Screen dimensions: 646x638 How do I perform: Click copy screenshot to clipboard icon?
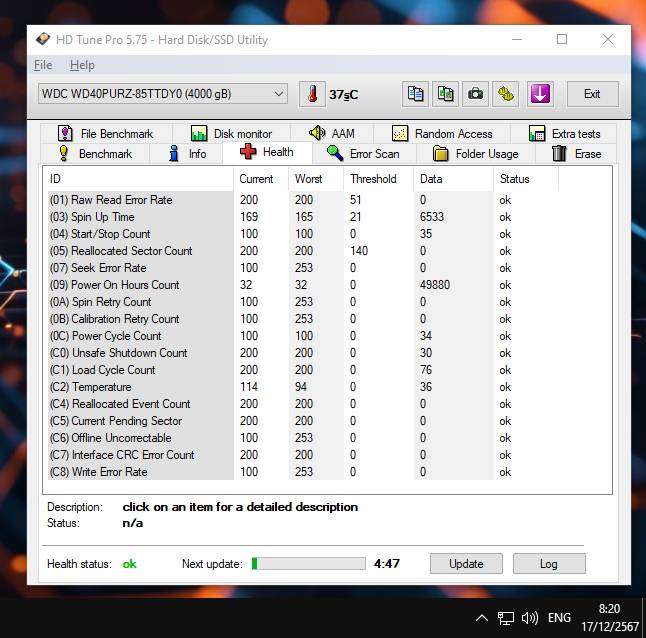(445, 94)
